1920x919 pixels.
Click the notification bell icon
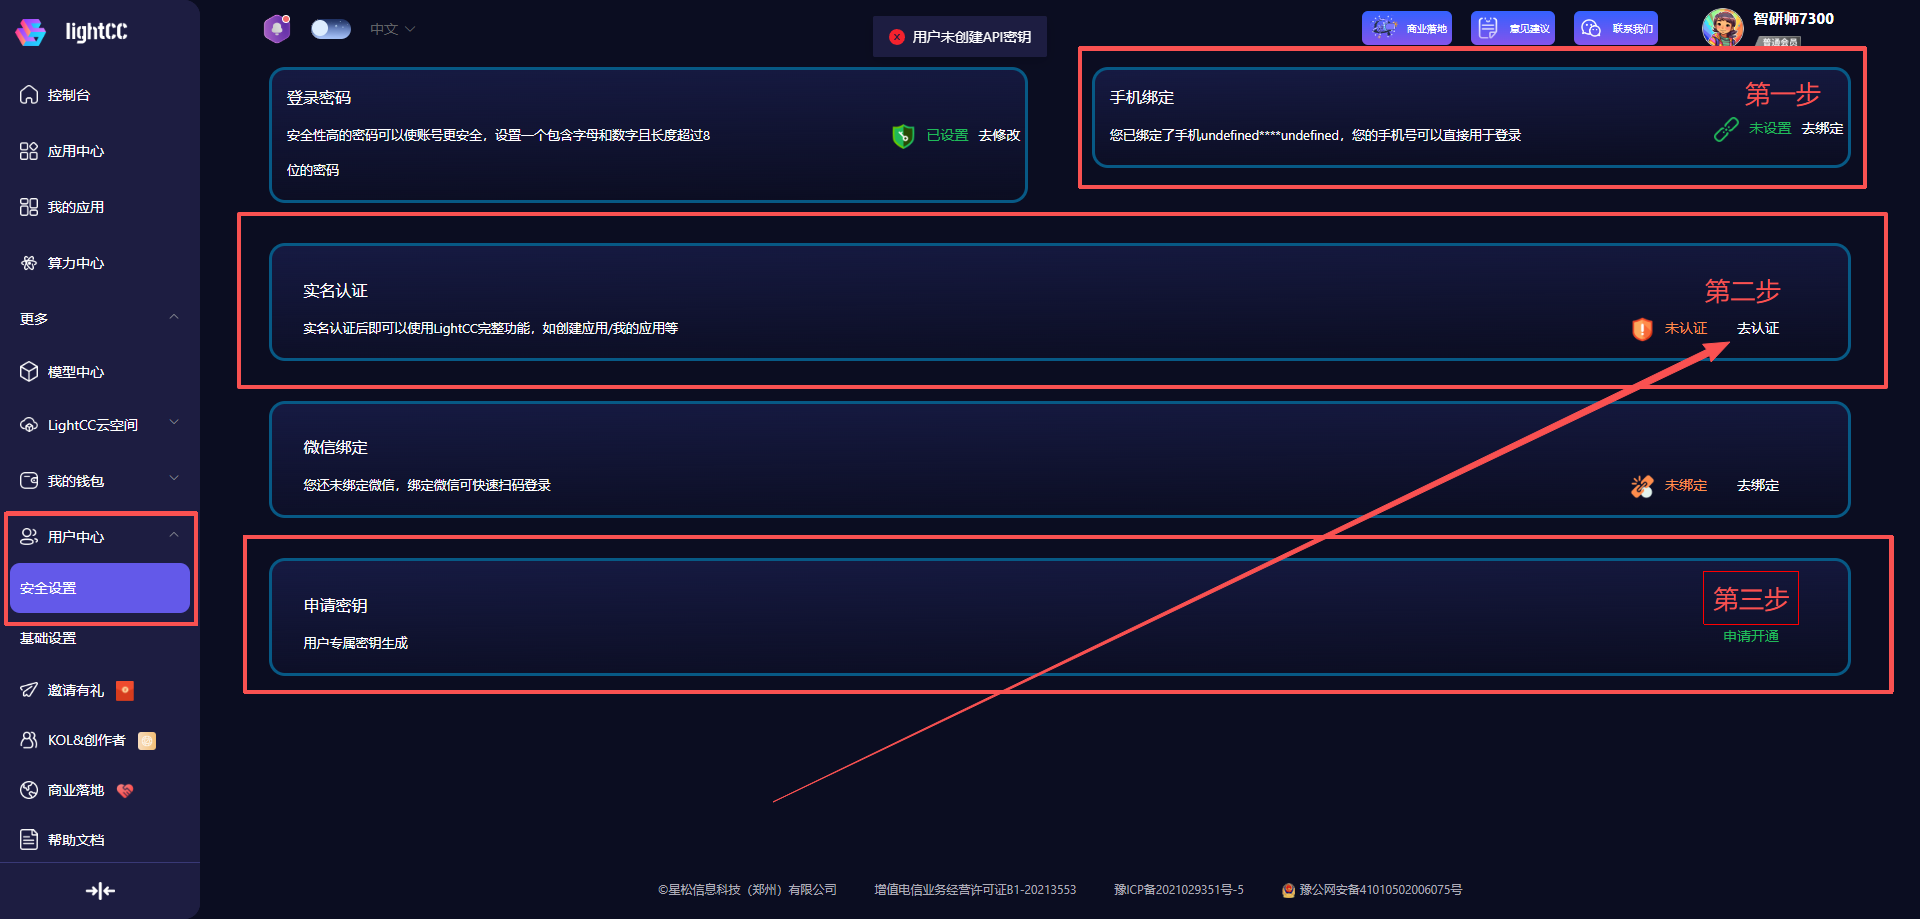point(277,29)
